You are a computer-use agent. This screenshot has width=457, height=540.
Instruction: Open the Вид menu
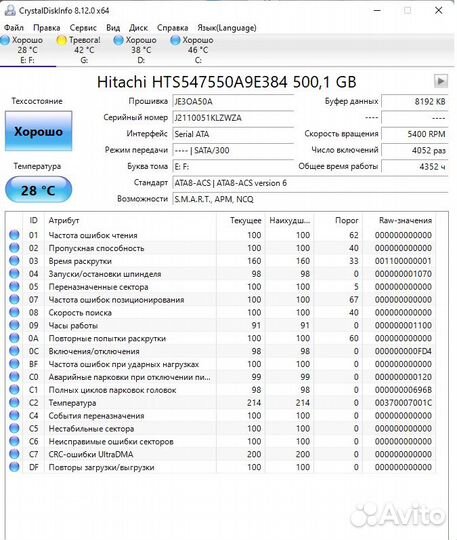coord(113,28)
